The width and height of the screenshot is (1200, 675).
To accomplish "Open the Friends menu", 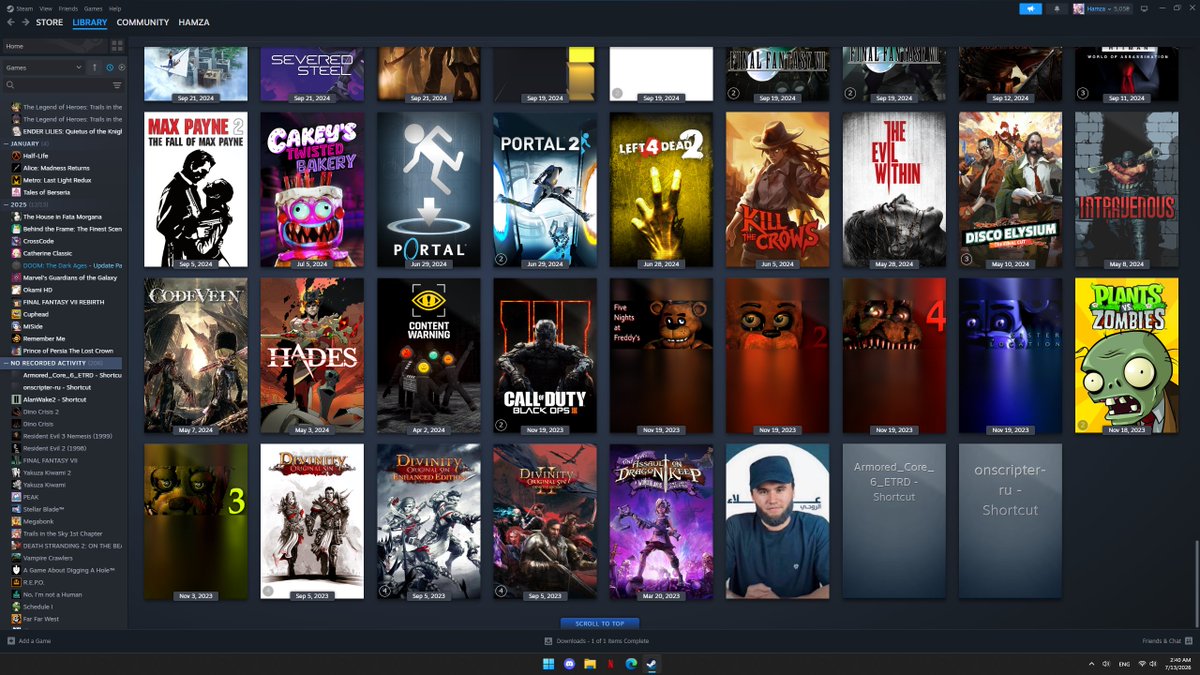I will pyautogui.click(x=67, y=8).
